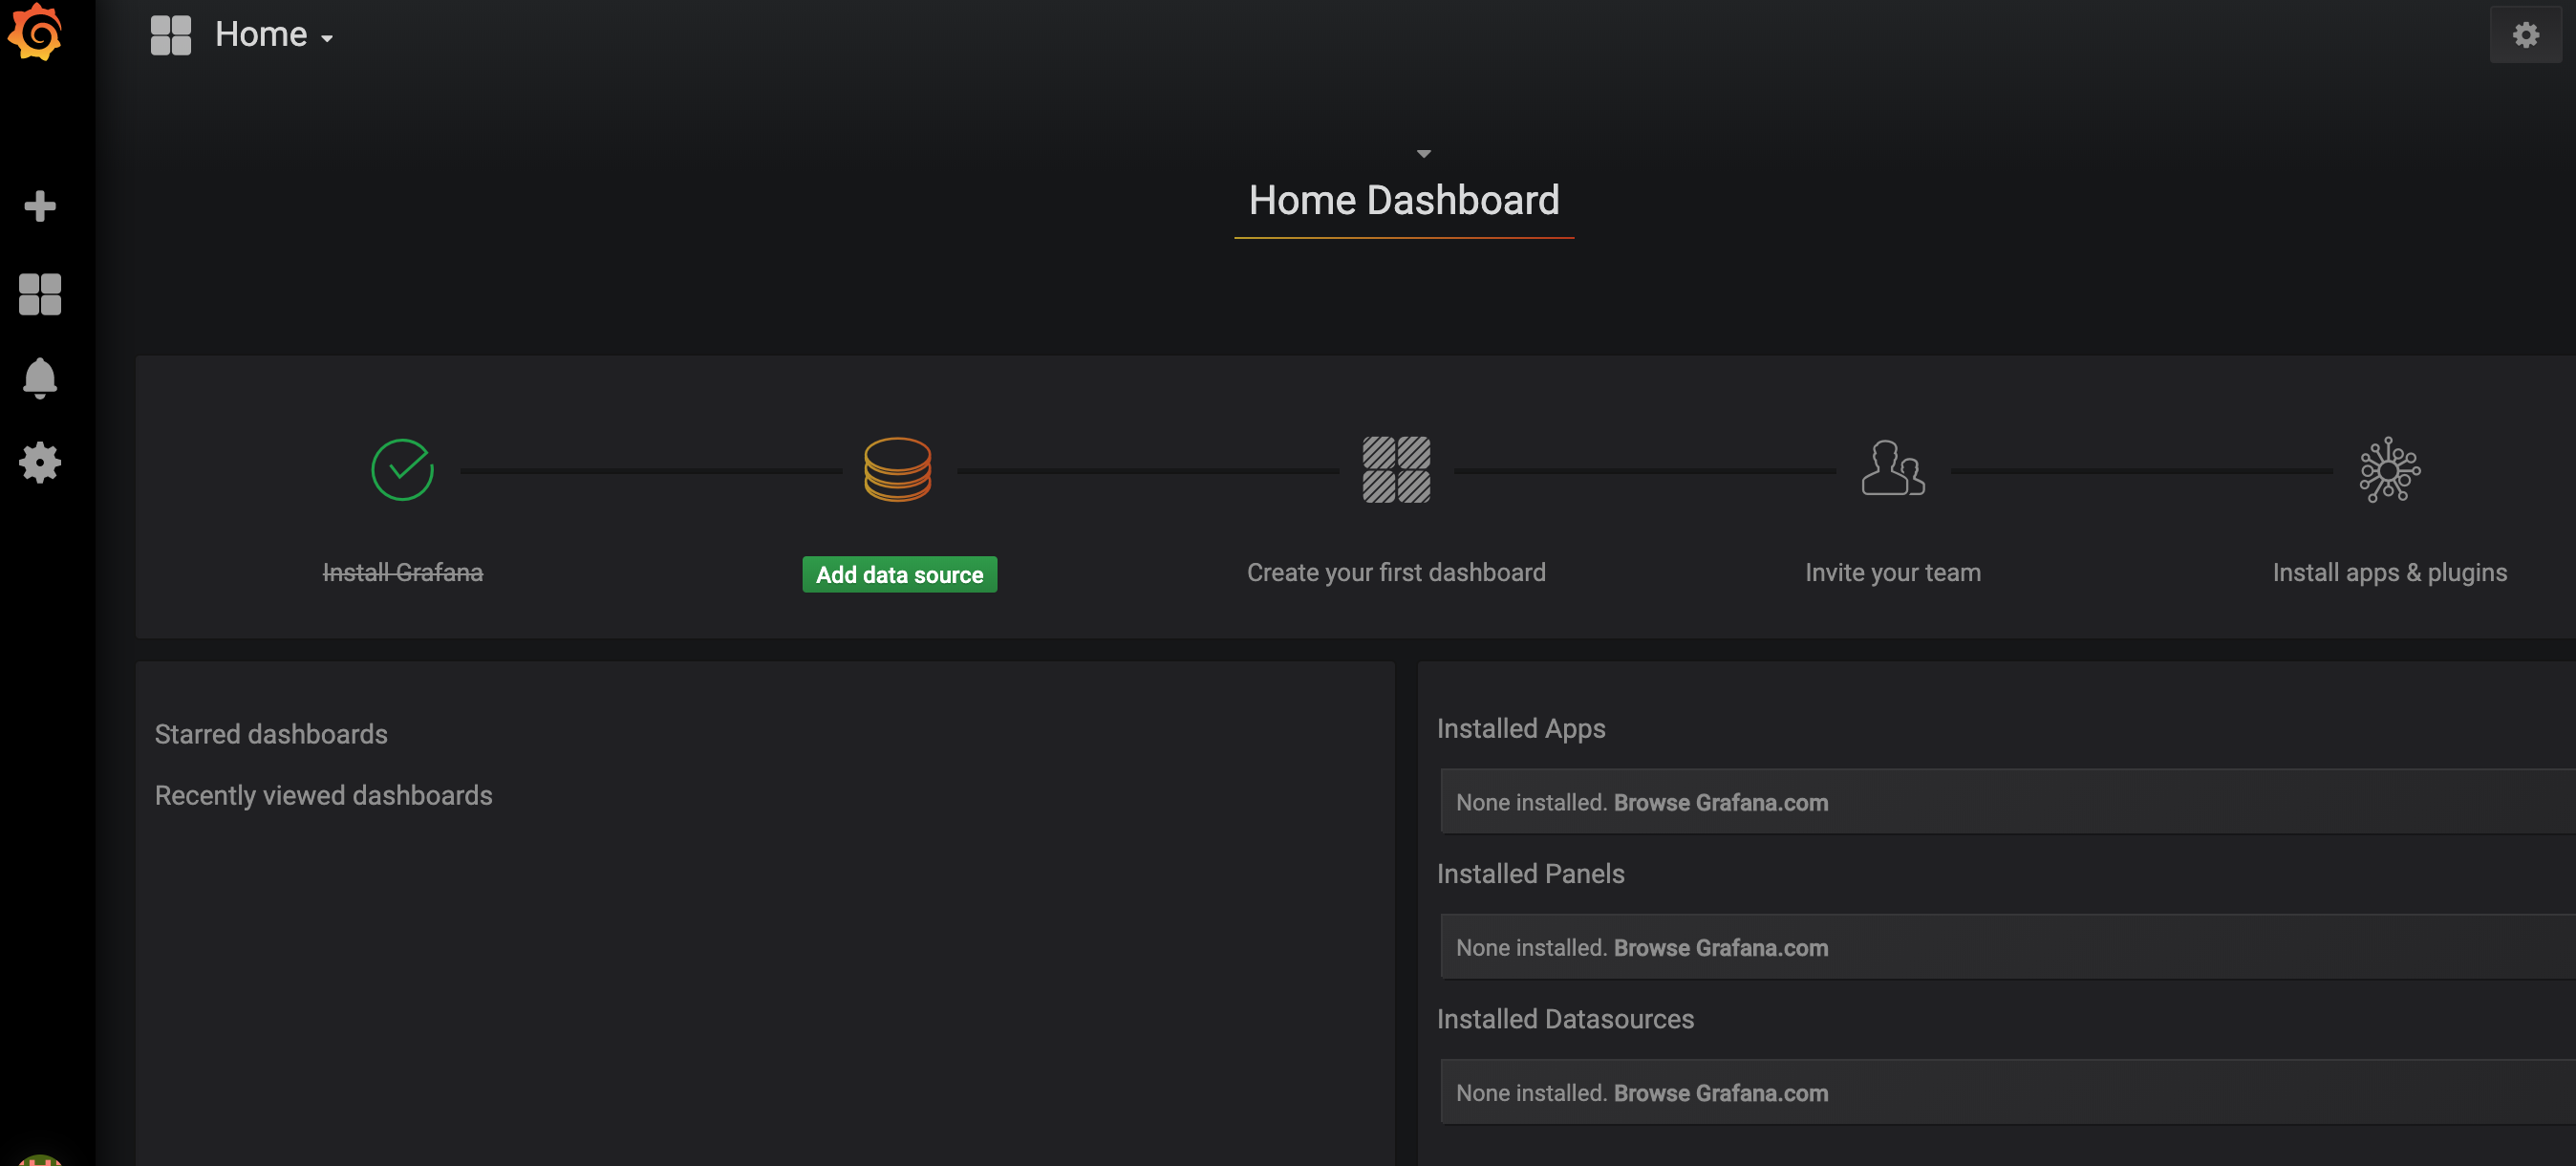Image resolution: width=2576 pixels, height=1166 pixels.
Task: Click the Add data source button
Action: pyautogui.click(x=899, y=574)
